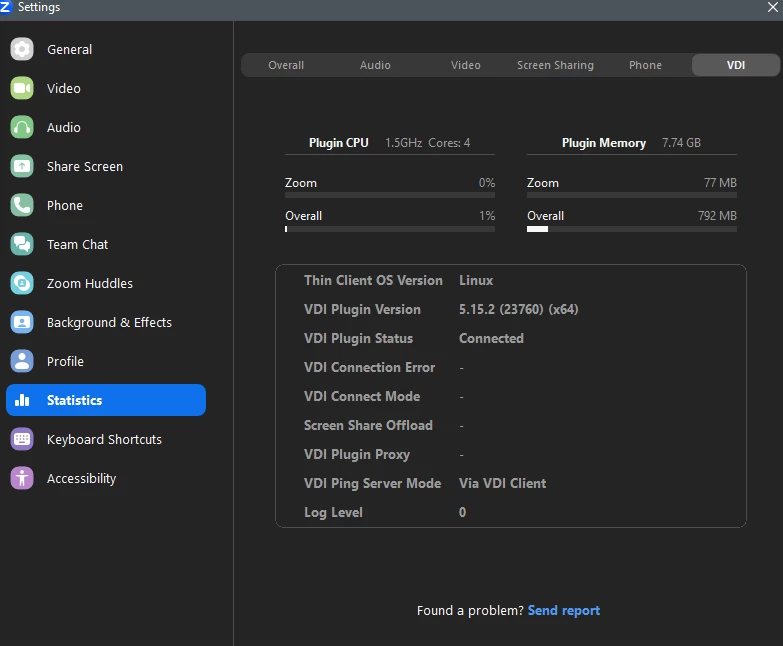Open Share Screen settings label
Viewport: 783px width, 646px height.
click(x=85, y=166)
